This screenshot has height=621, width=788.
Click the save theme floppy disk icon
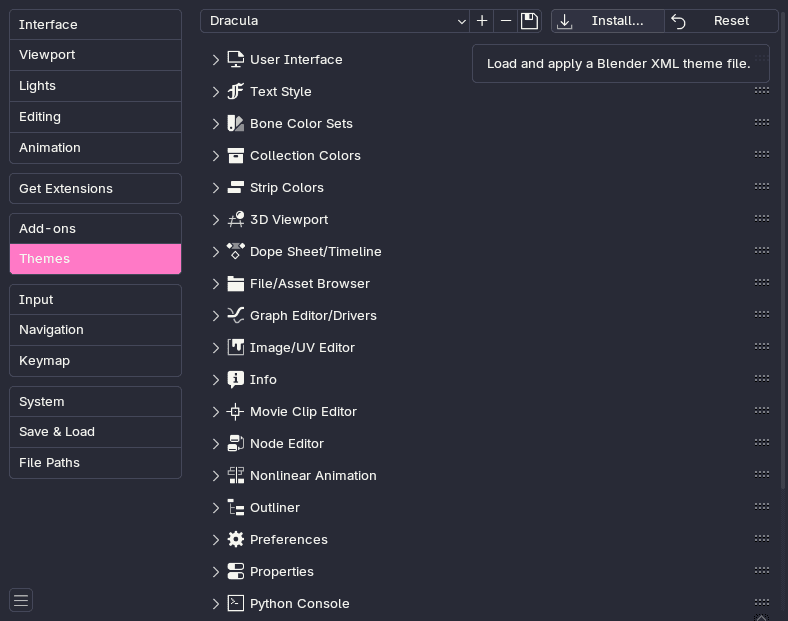click(530, 21)
